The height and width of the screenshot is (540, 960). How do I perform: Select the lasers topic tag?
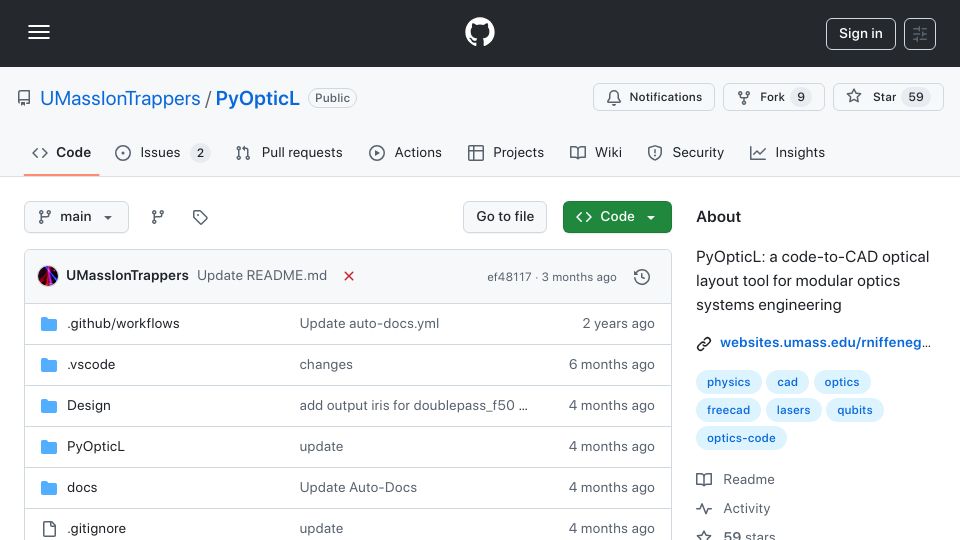(x=793, y=410)
